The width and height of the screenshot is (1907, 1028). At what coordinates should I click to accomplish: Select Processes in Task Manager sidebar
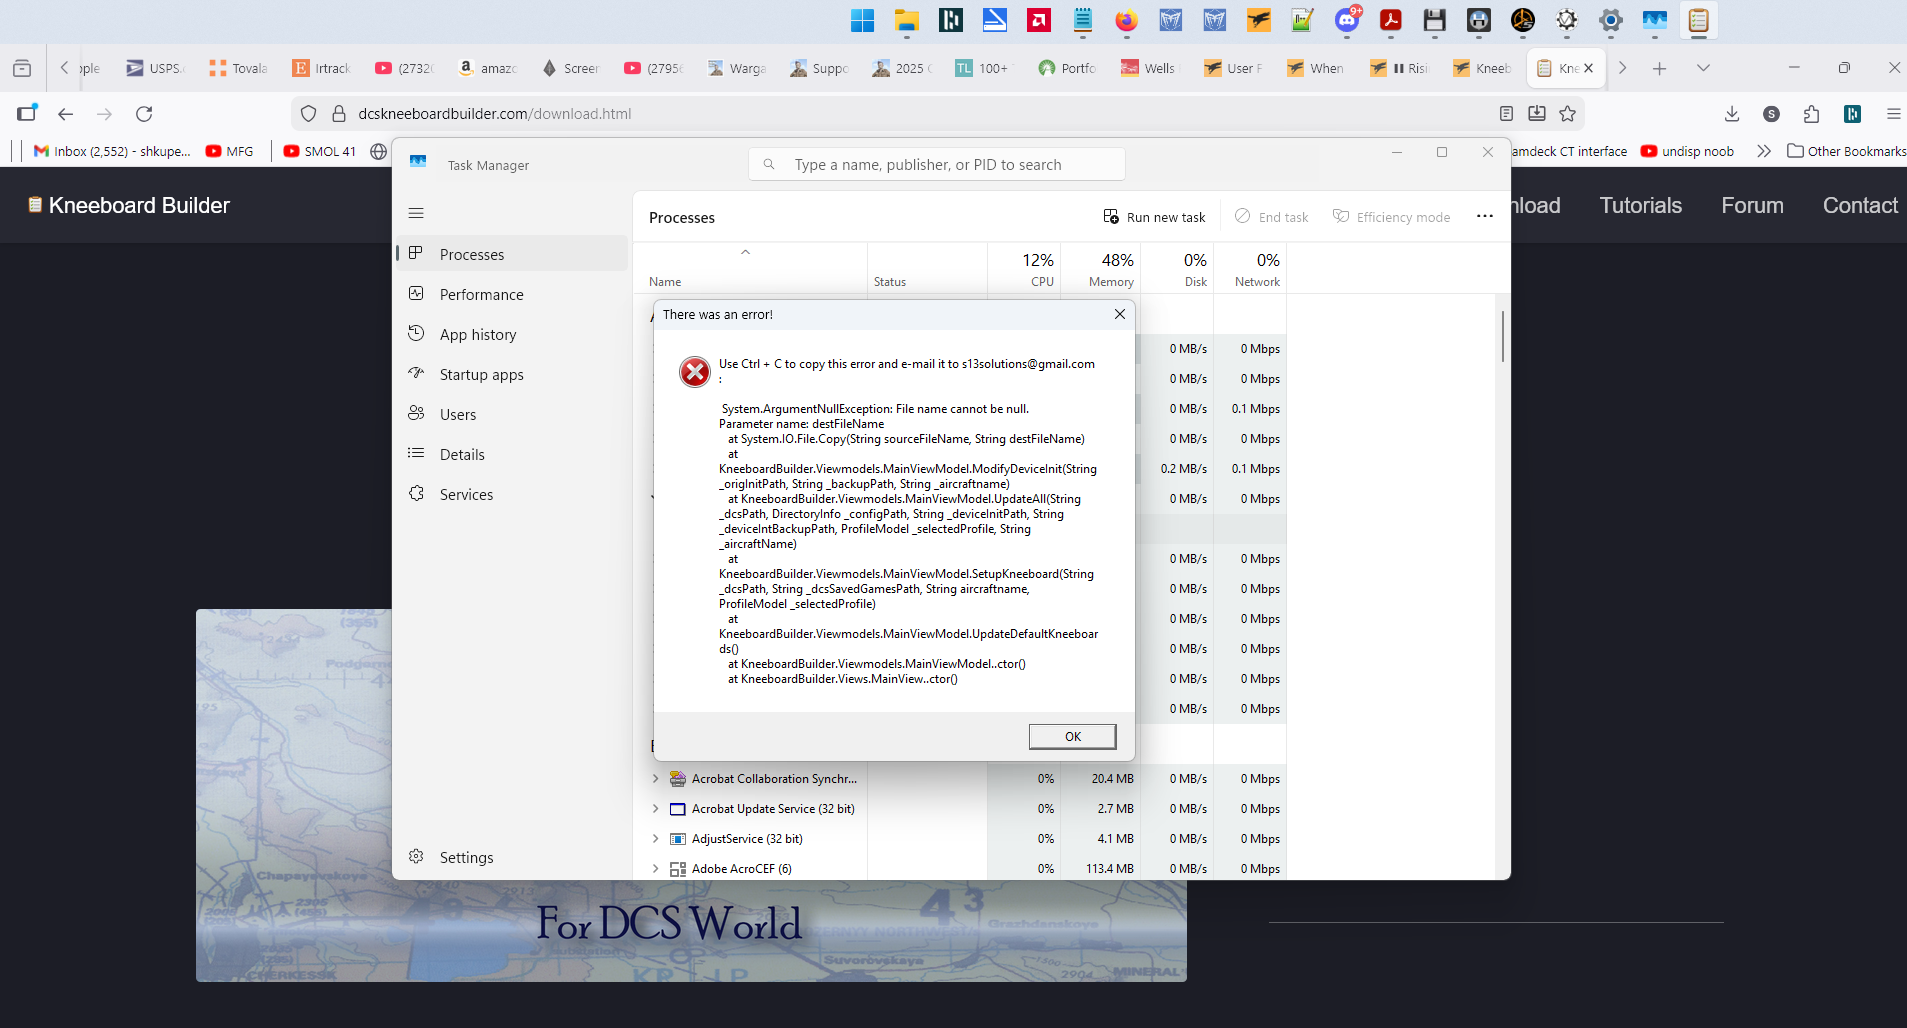pyautogui.click(x=512, y=254)
